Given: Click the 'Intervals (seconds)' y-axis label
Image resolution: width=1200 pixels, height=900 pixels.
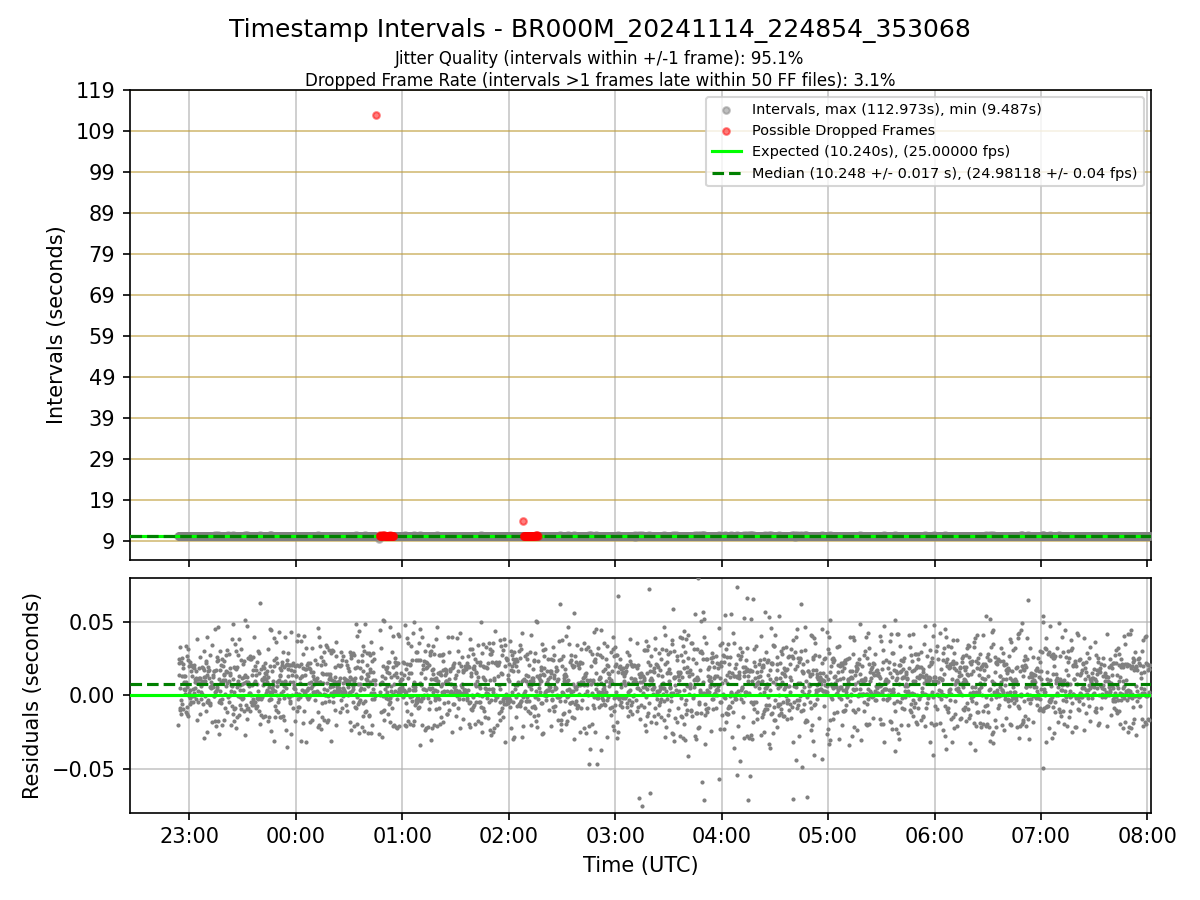Looking at the screenshot, I should (56, 325).
